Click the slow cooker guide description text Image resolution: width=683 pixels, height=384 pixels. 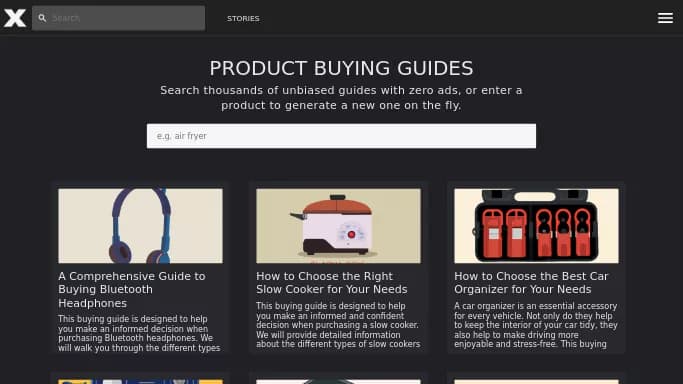click(338, 325)
